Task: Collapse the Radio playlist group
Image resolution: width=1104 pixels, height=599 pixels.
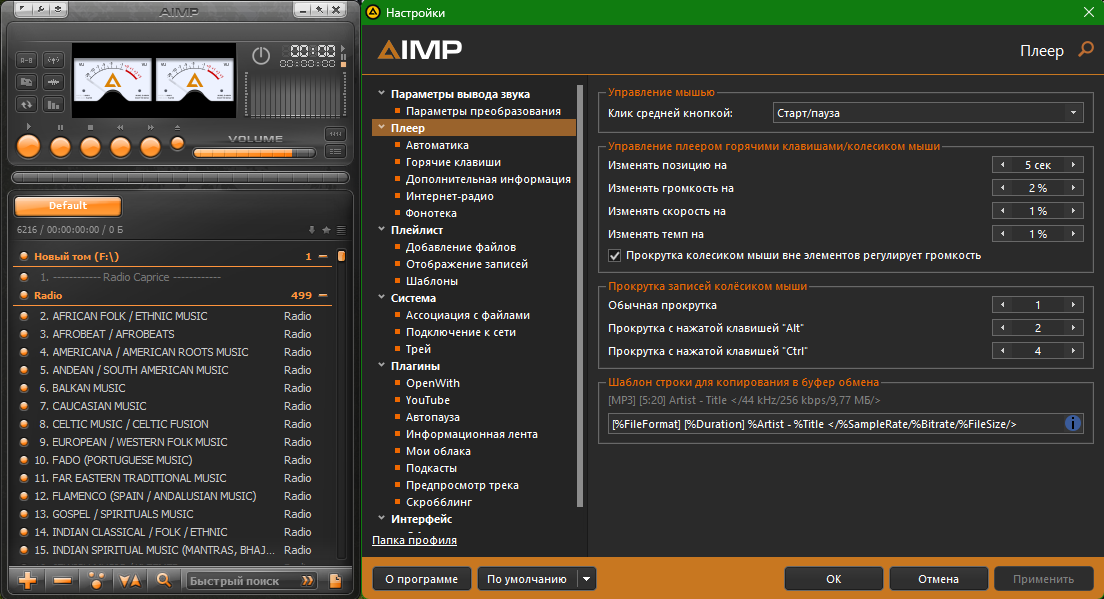Action: [x=323, y=296]
